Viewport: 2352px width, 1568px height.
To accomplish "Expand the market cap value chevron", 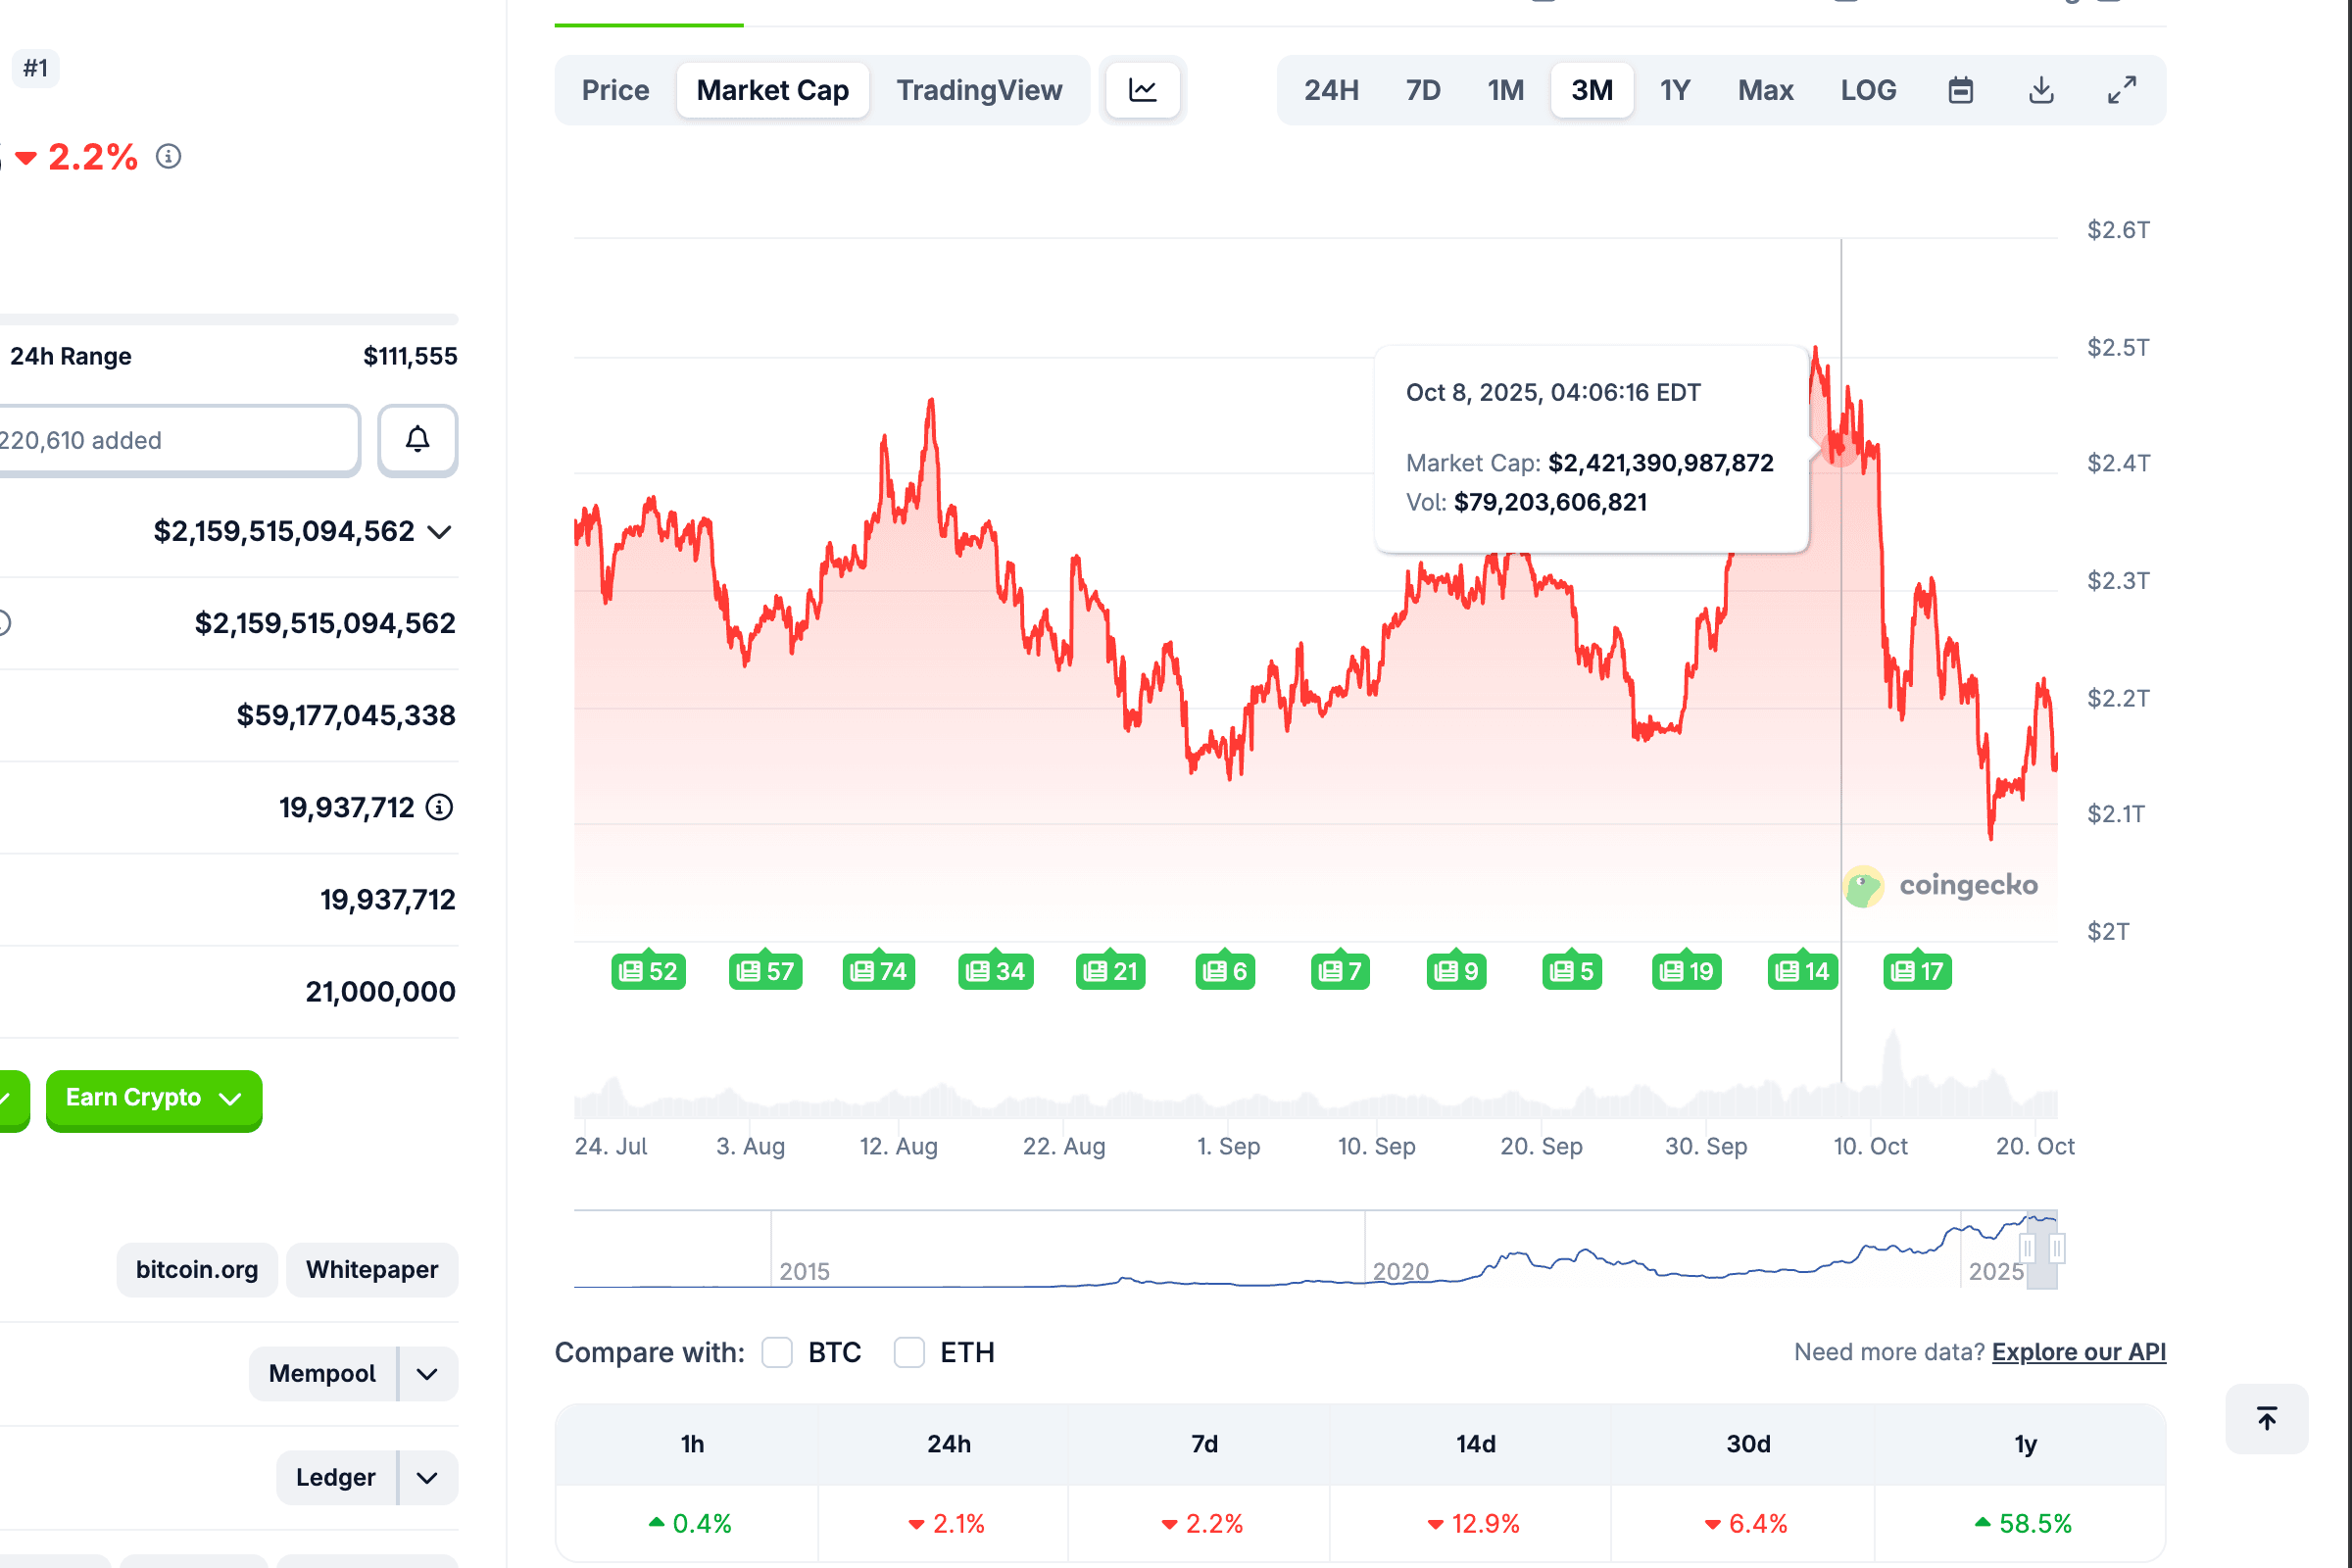I will coord(439,532).
